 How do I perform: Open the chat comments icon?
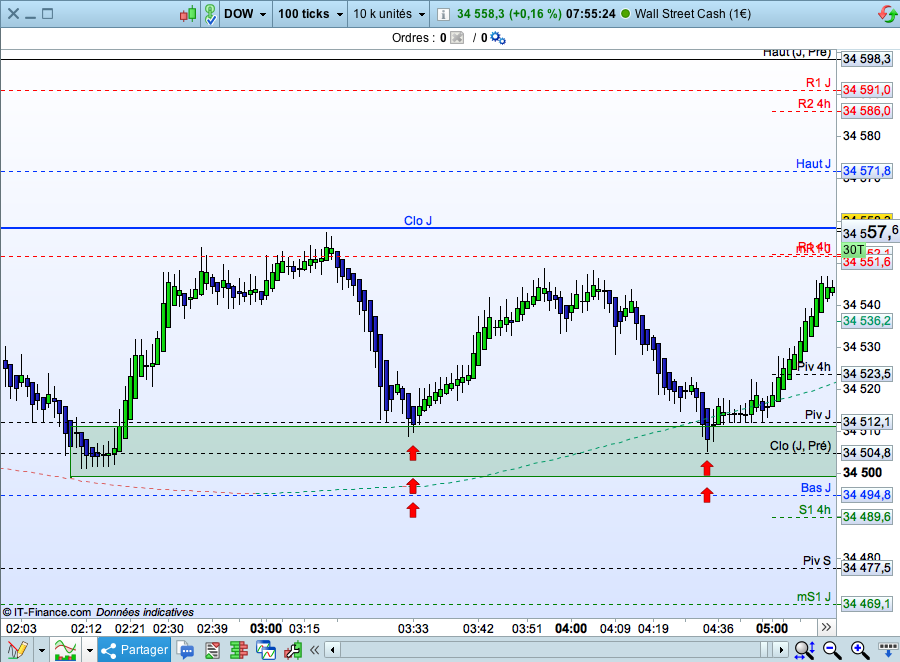click(185, 650)
